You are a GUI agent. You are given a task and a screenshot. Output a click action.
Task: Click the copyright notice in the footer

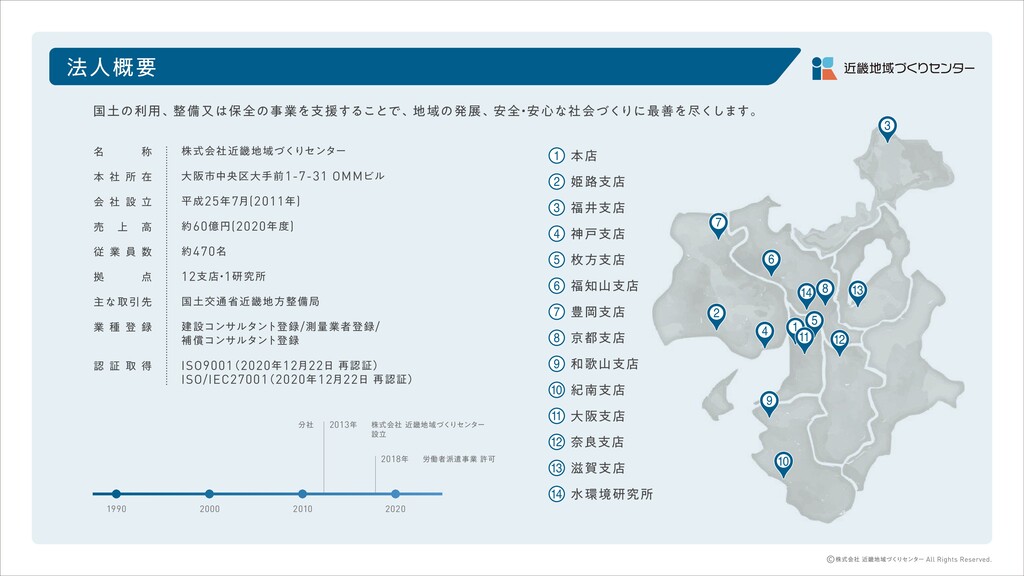tap(908, 560)
